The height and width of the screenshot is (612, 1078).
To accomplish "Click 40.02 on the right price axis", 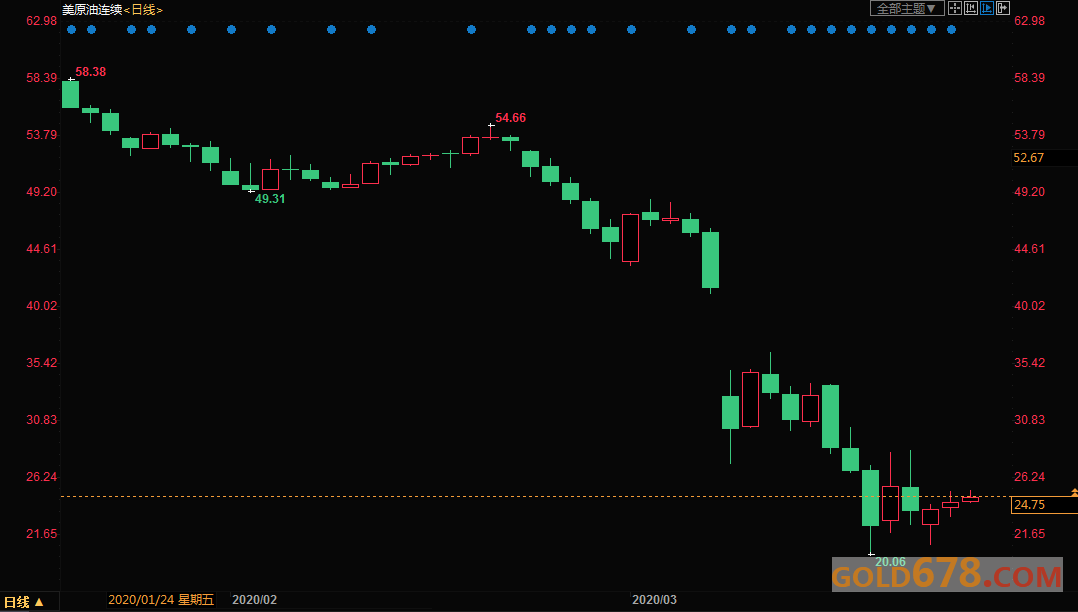I will click(x=1029, y=305).
